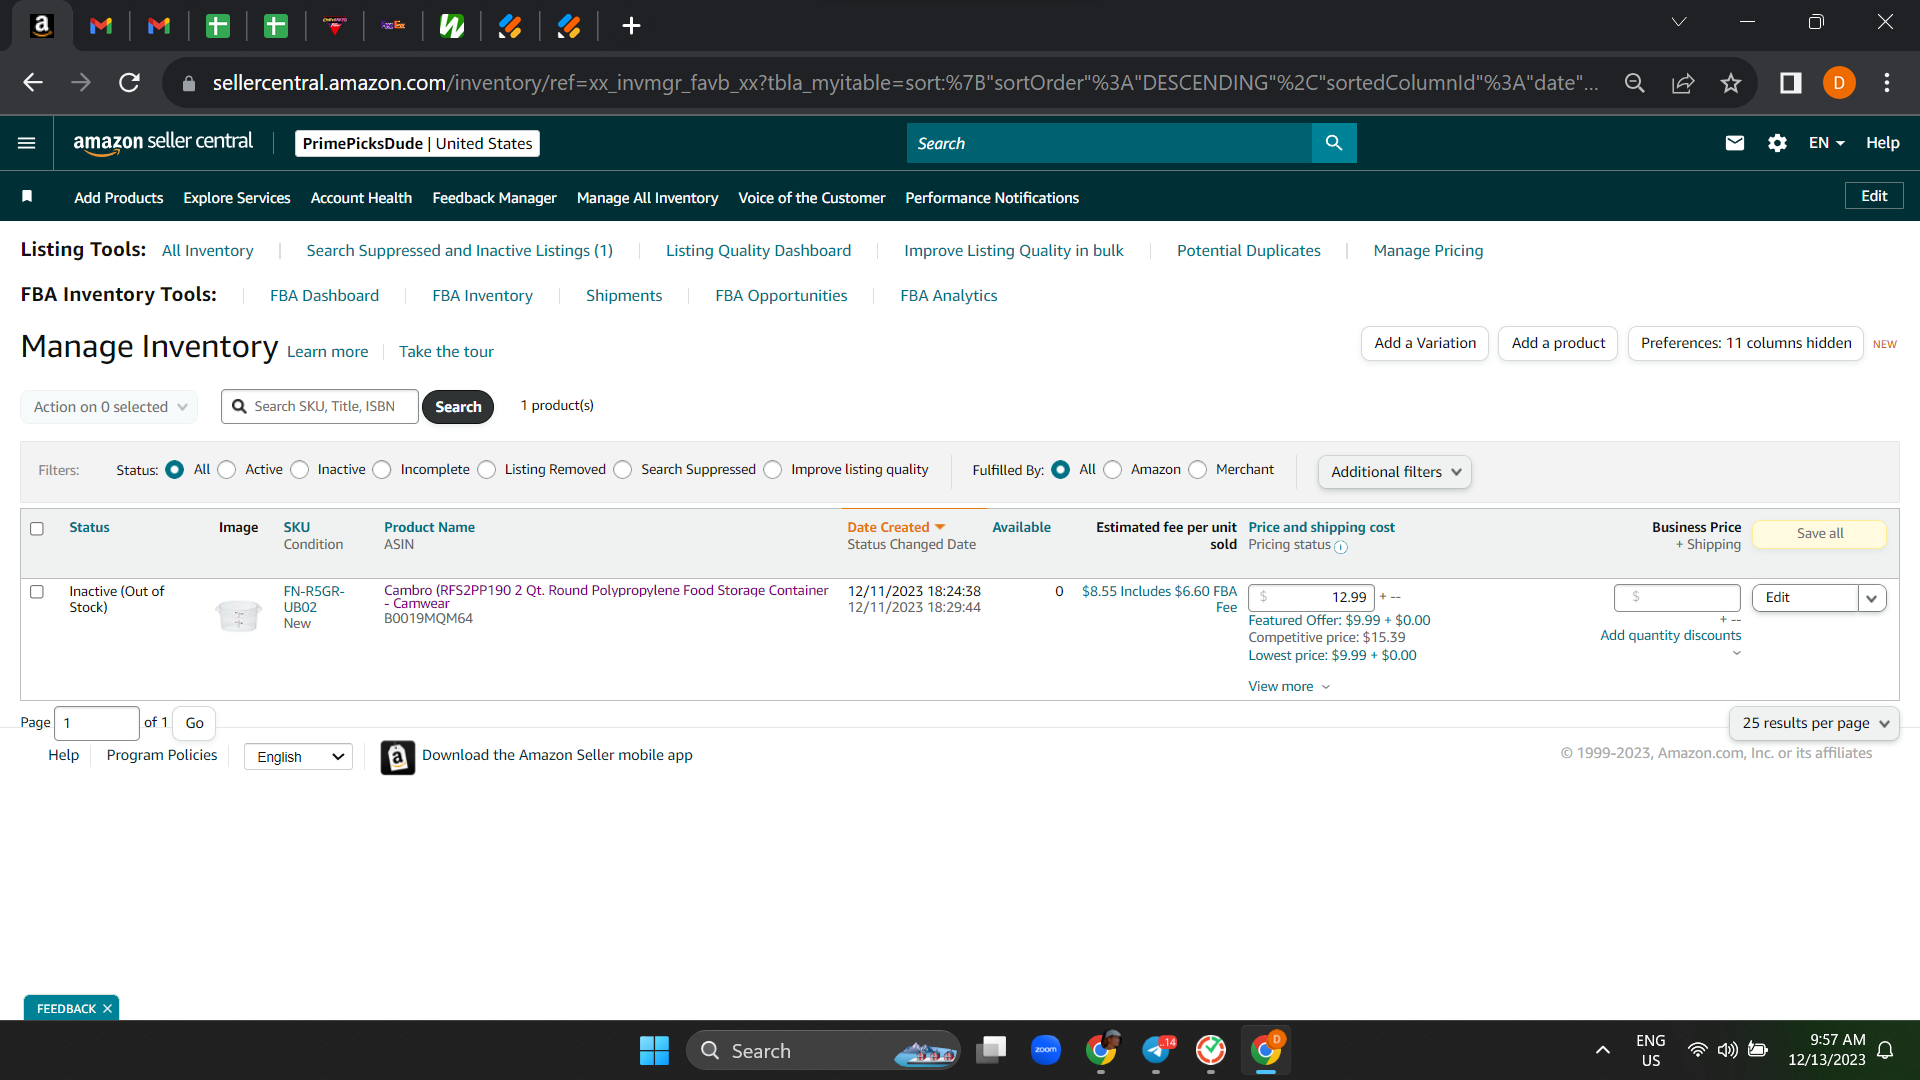
Task: Open the hamburger navigation menu
Action: pyautogui.click(x=27, y=143)
